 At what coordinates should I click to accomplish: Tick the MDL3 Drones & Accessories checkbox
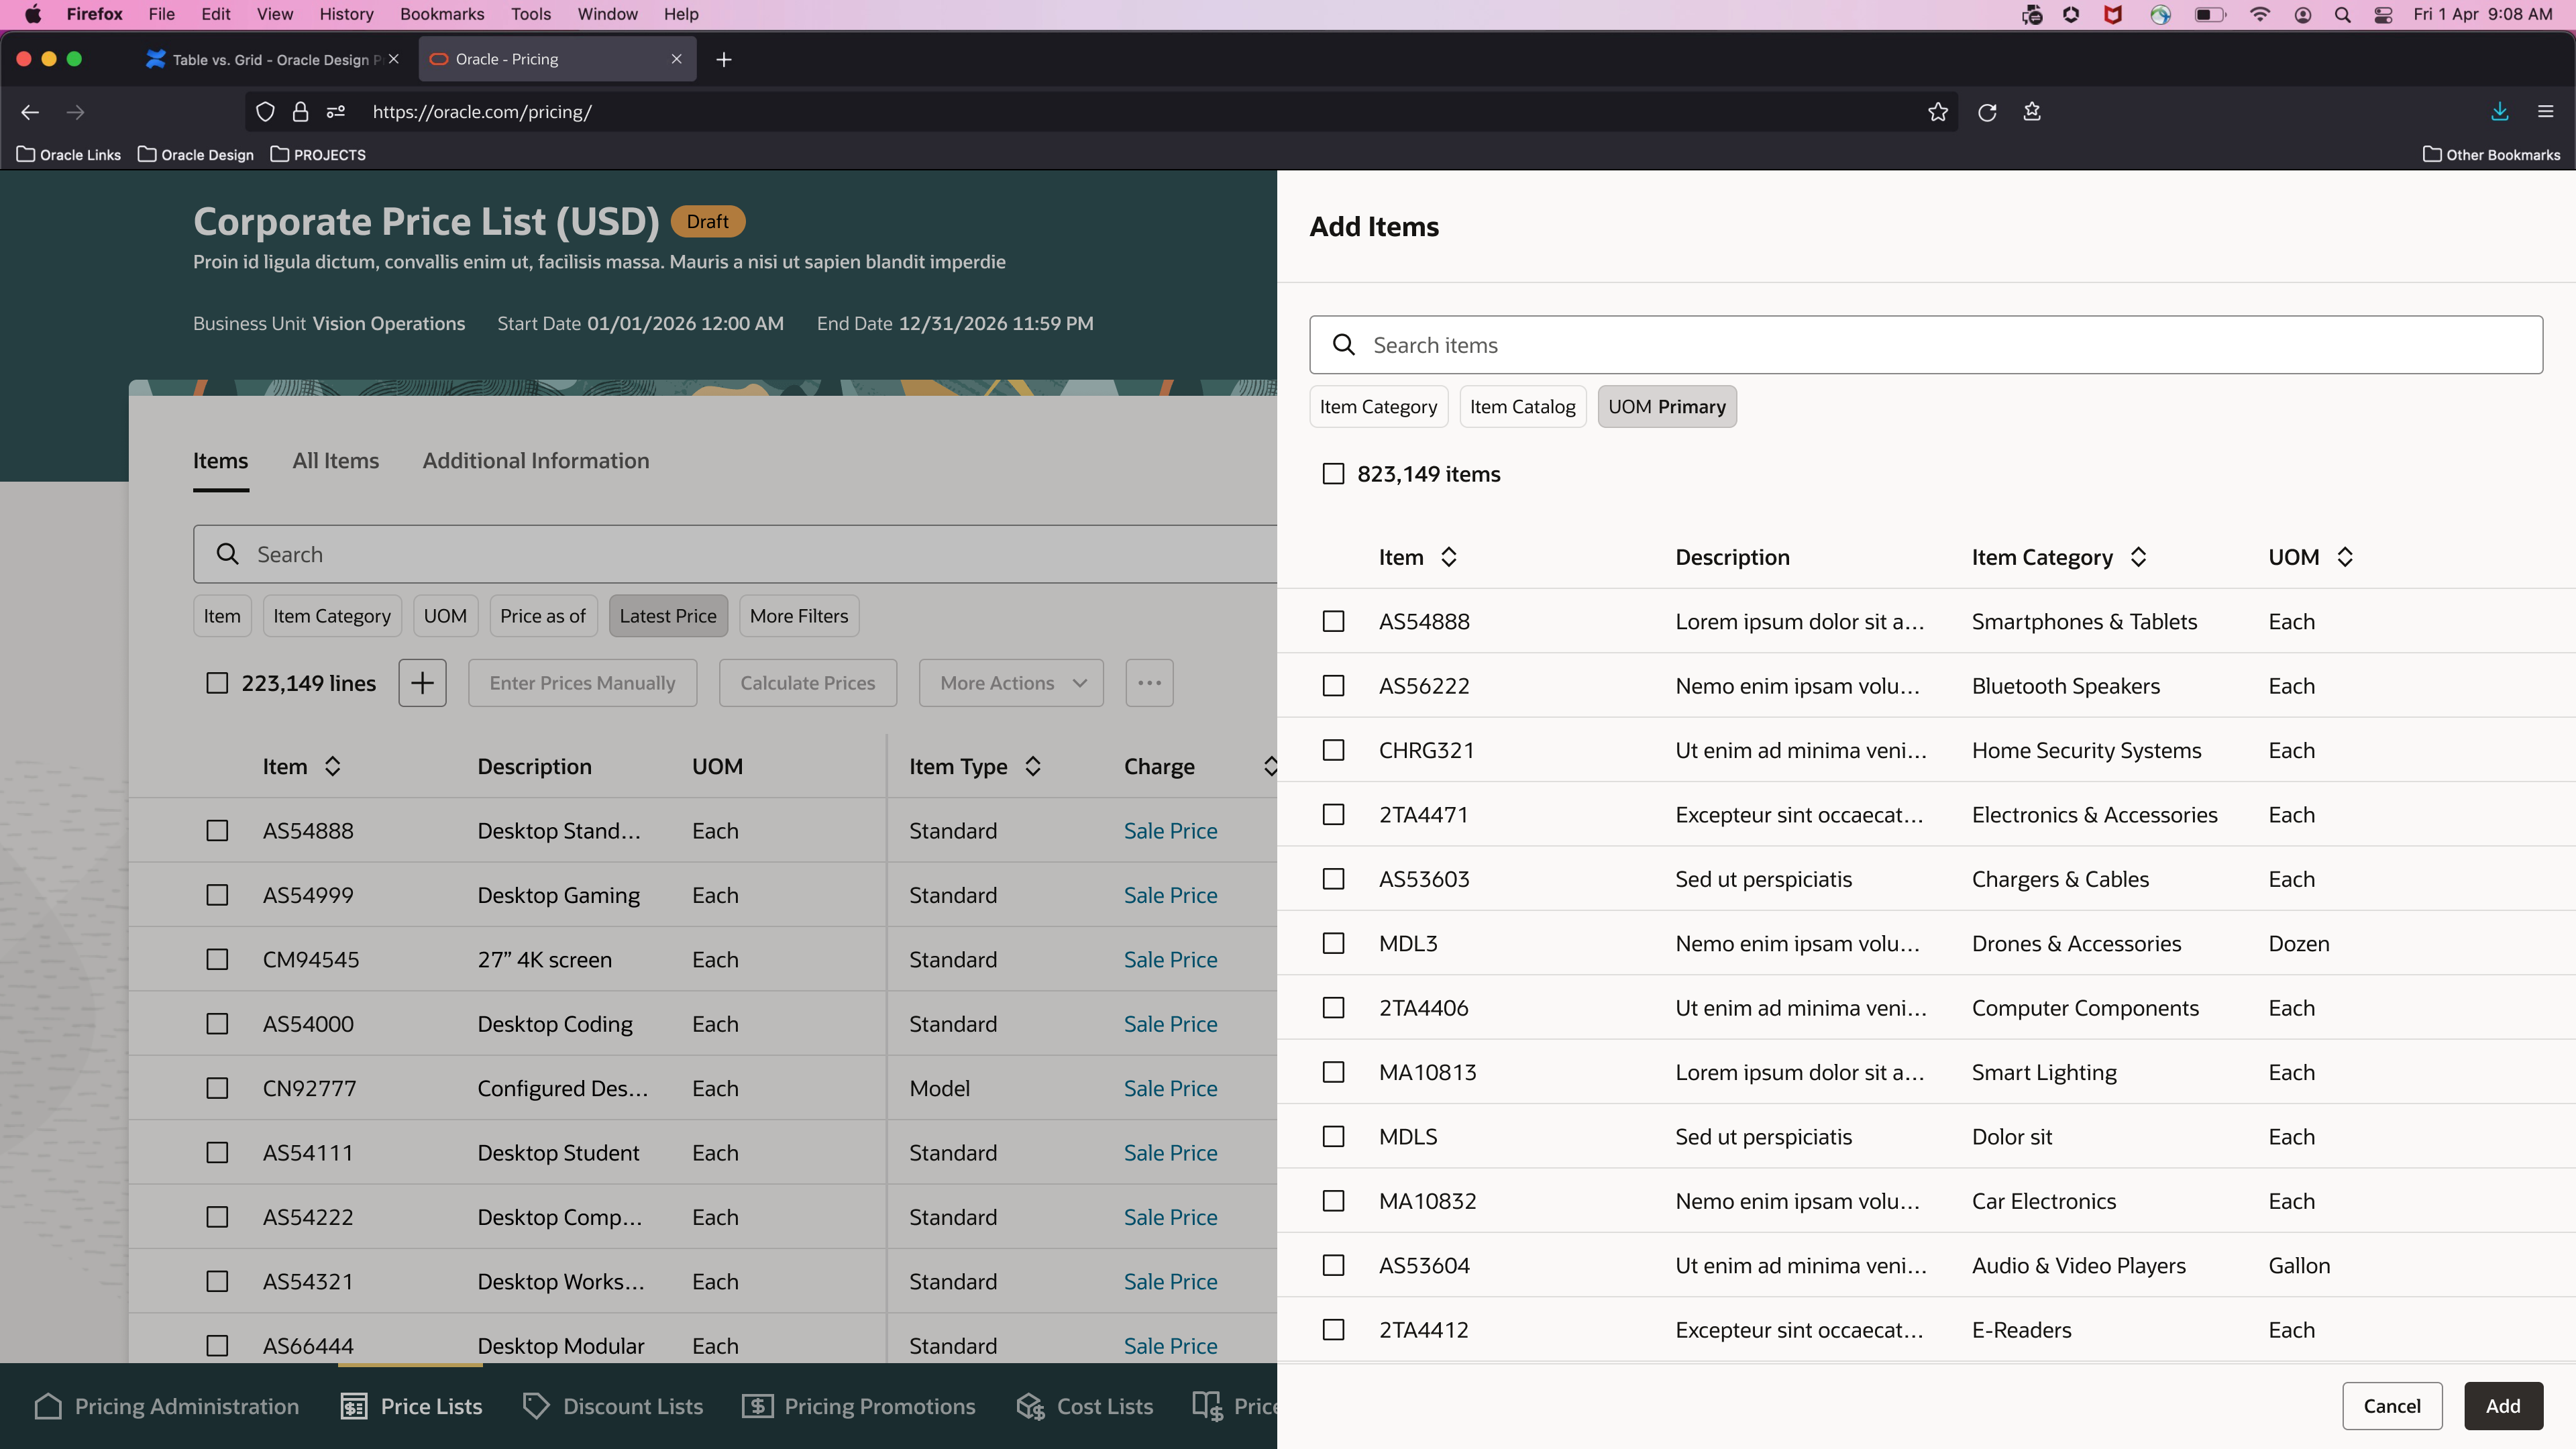tap(1333, 943)
